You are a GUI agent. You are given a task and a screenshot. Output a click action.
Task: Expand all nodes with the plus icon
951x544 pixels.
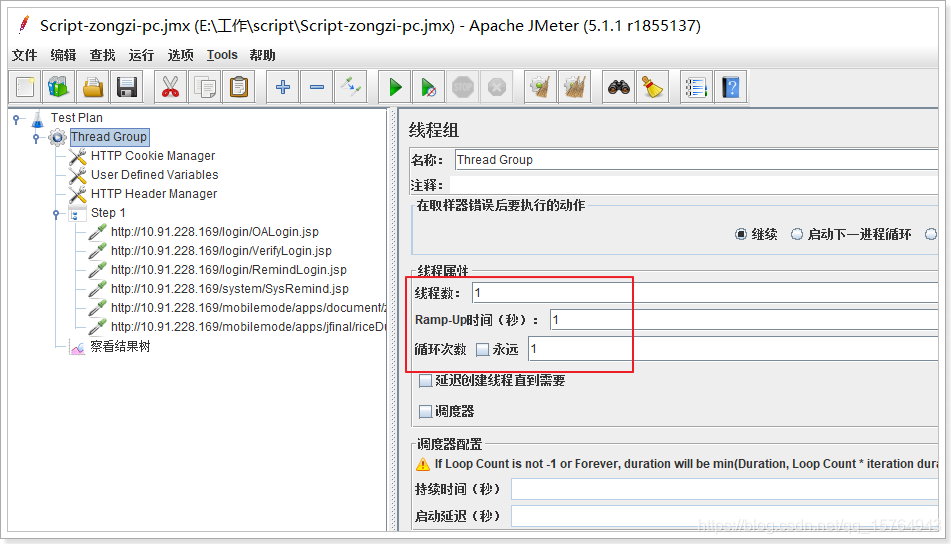coord(283,87)
